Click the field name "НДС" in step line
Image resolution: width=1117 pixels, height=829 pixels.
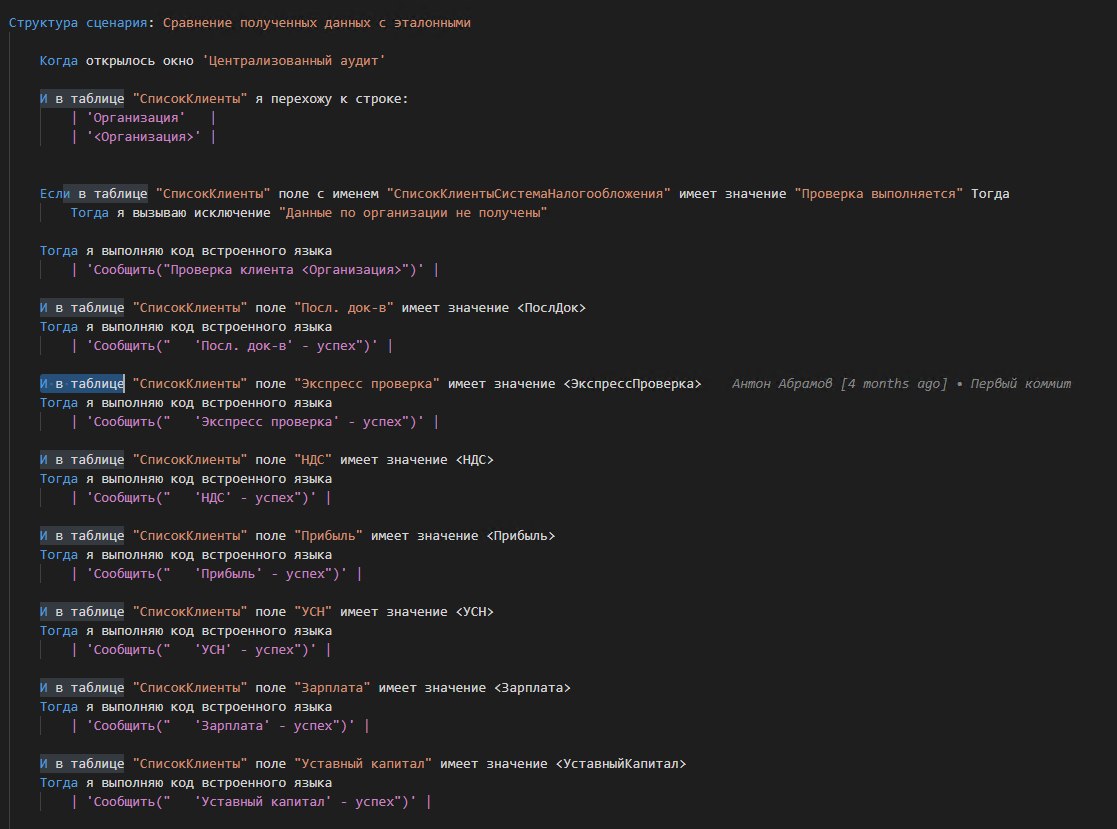click(313, 460)
